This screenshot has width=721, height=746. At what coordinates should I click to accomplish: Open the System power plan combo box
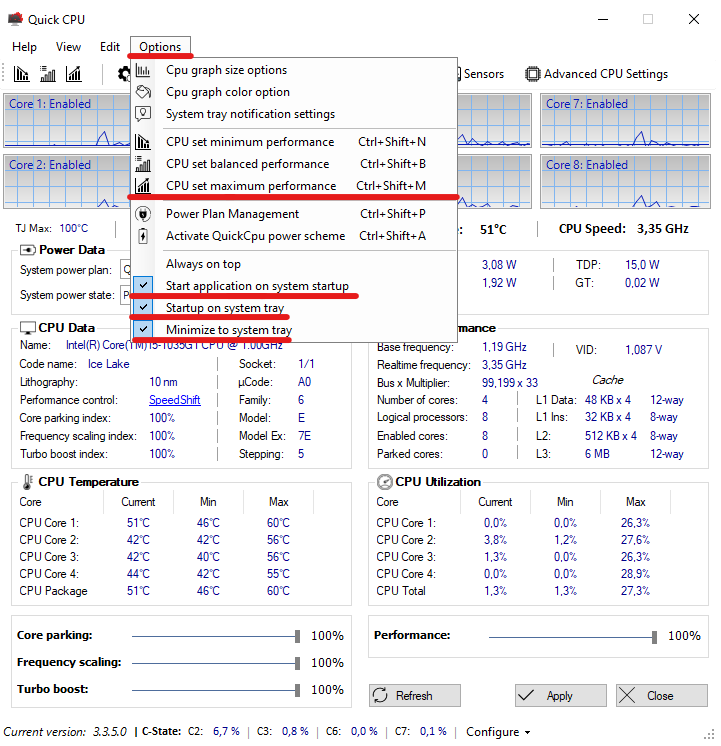coord(125,270)
